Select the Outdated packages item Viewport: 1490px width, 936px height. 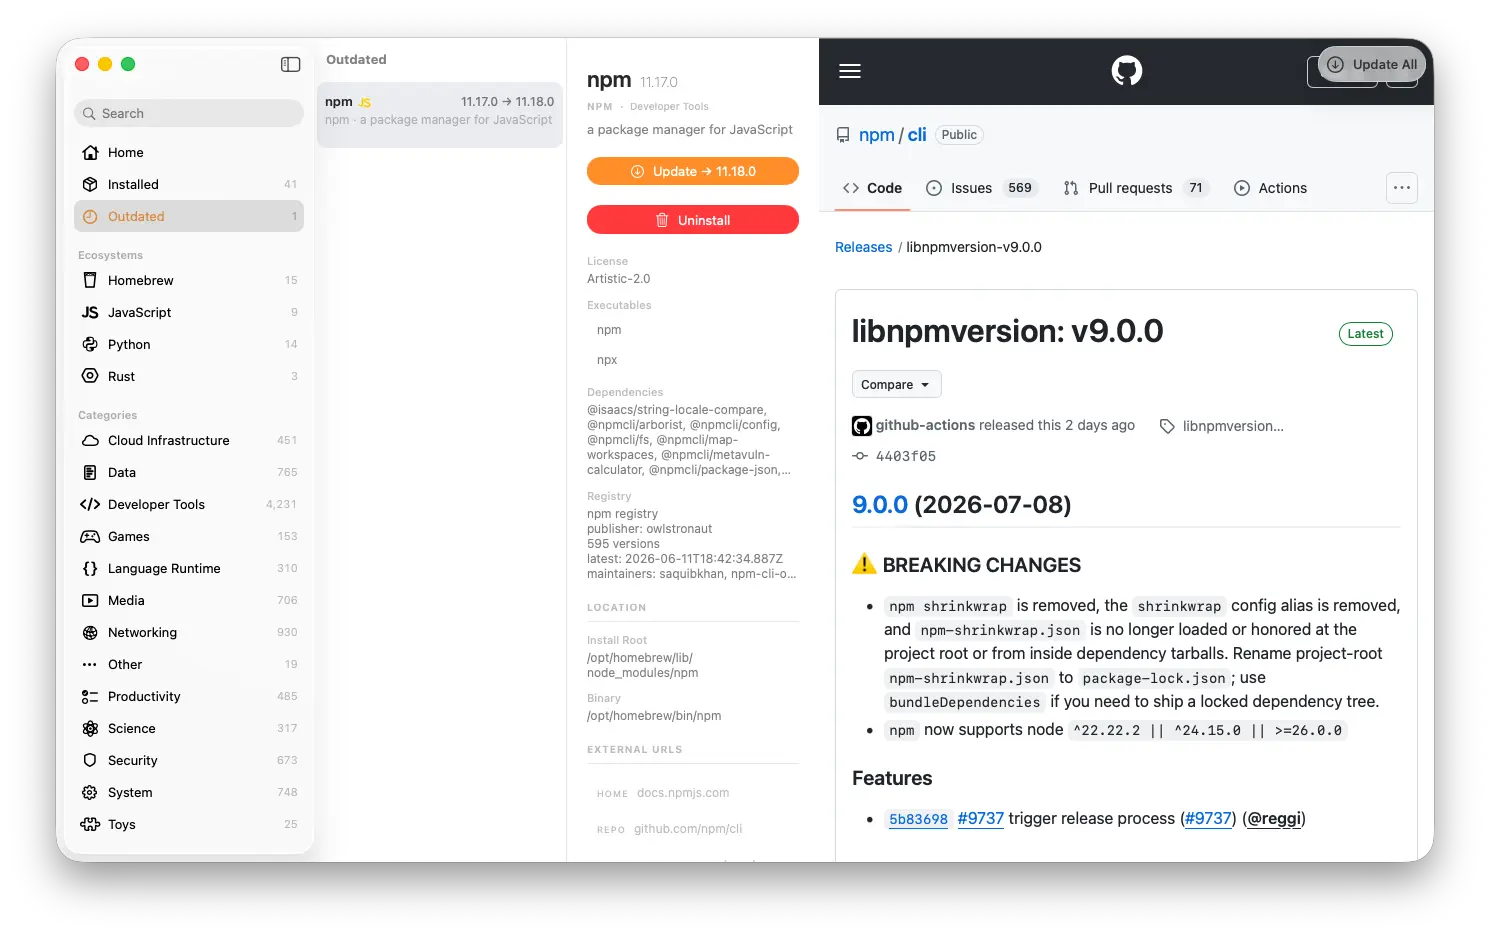[189, 216]
